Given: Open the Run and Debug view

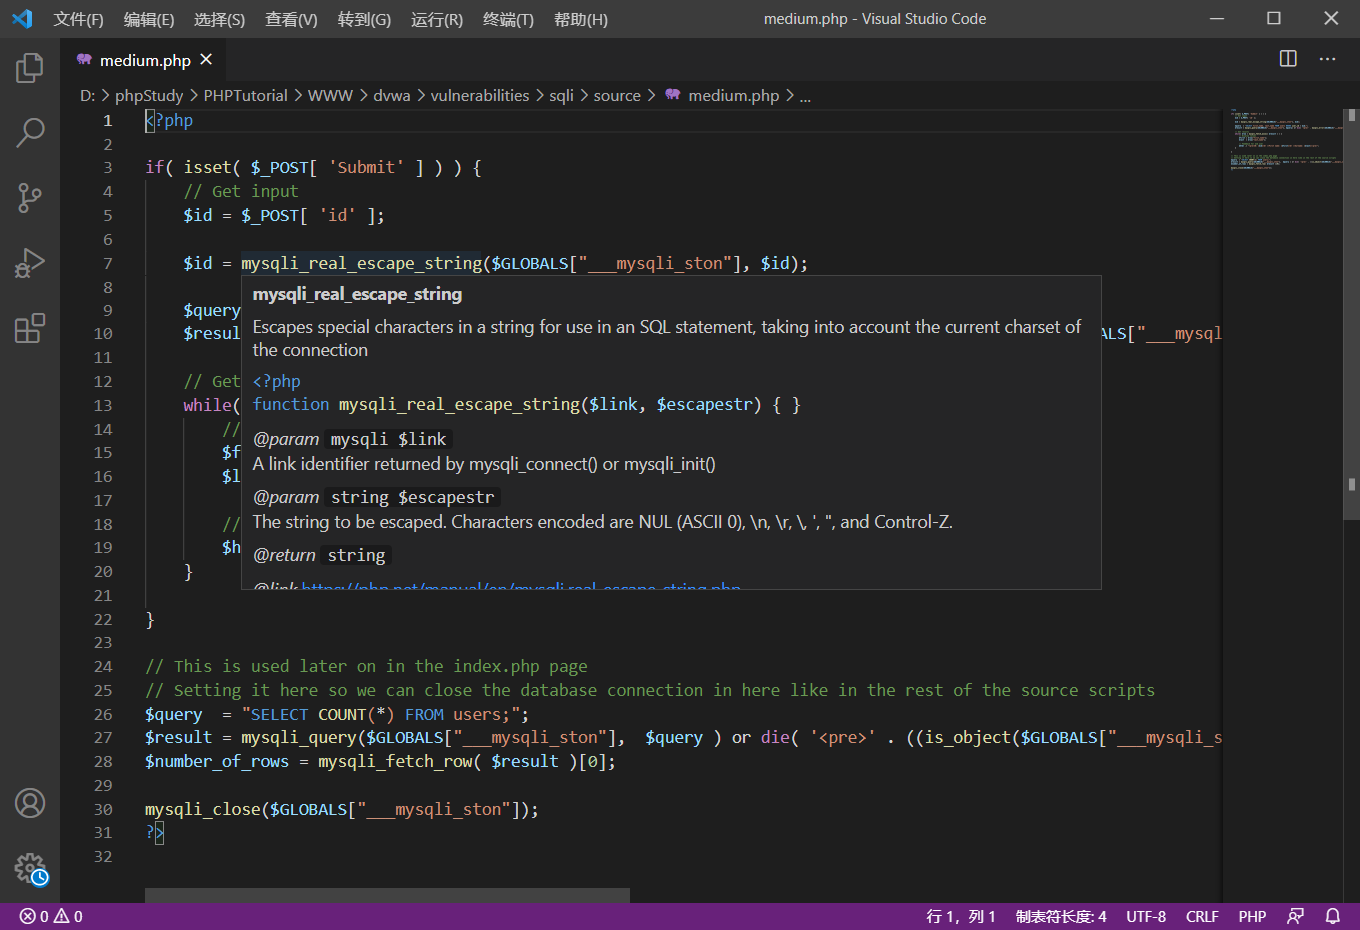Looking at the screenshot, I should [x=30, y=263].
